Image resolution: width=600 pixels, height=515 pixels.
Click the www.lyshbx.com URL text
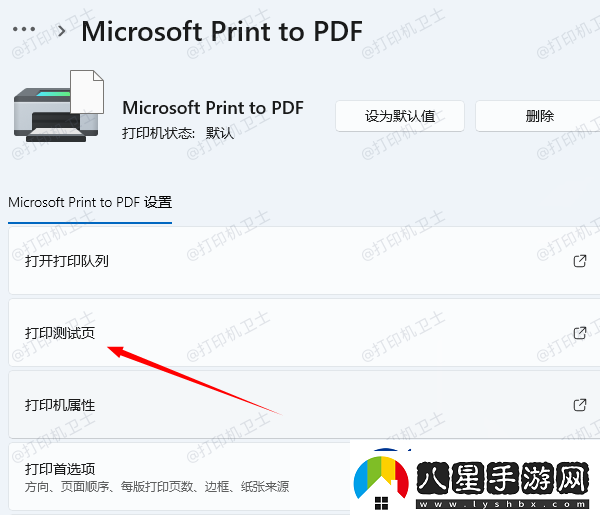coord(502,504)
